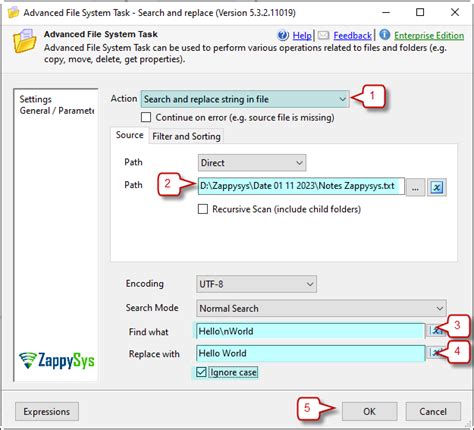The image size is (474, 430).
Task: Click the OK button
Action: (x=369, y=412)
